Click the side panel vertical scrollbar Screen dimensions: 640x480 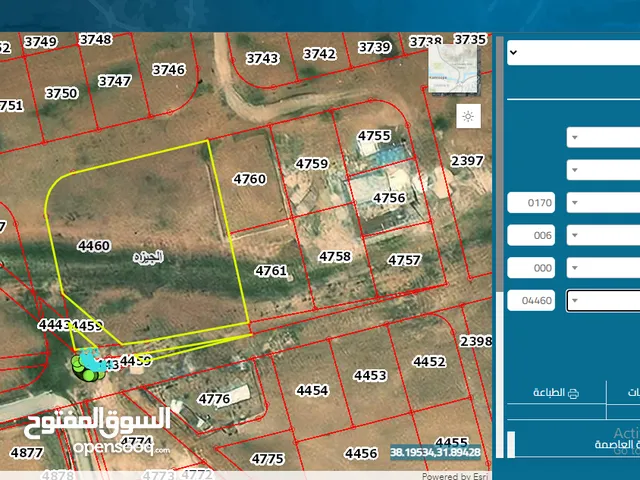tap(500, 245)
